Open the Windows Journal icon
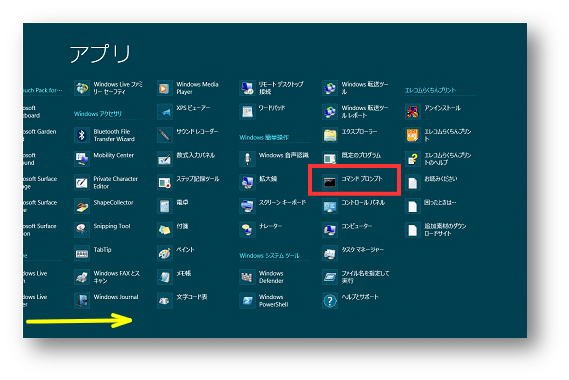The height and width of the screenshot is (380, 569). click(82, 301)
